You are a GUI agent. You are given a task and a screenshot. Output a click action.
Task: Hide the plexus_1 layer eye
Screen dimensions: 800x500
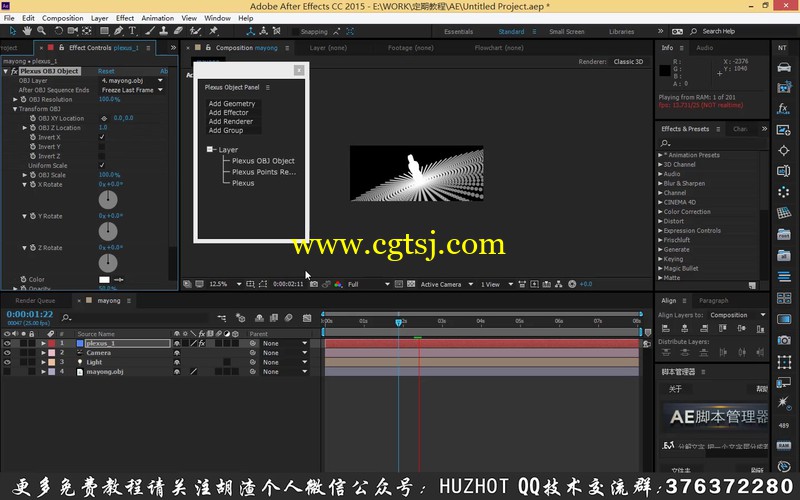pyautogui.click(x=7, y=343)
